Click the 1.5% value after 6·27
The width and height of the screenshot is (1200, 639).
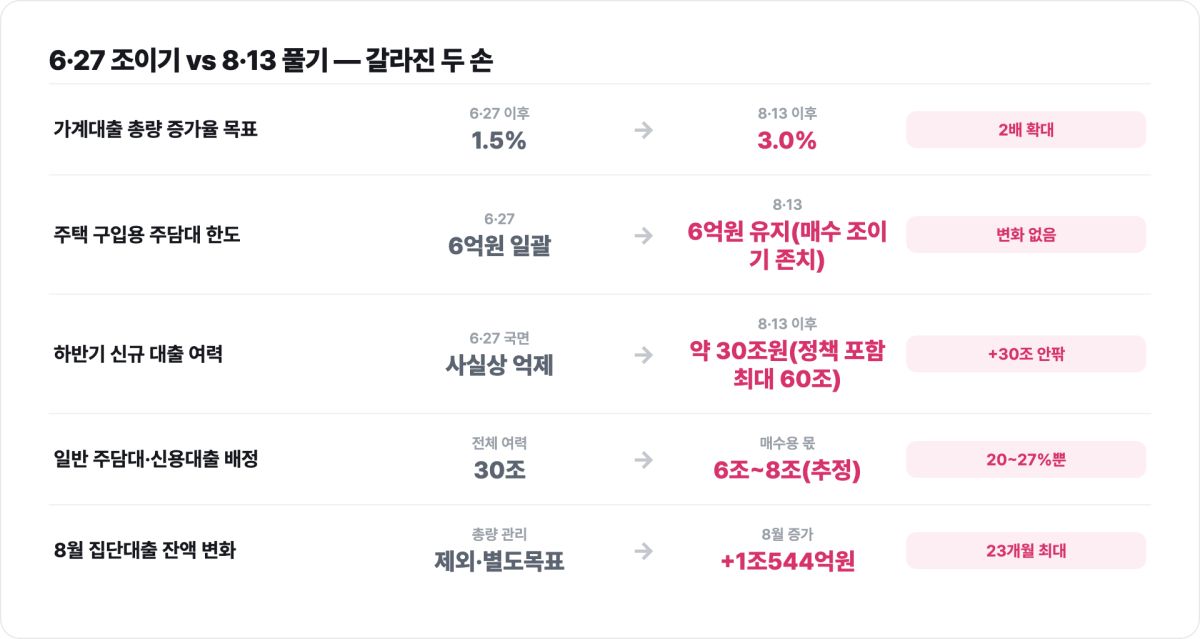[499, 141]
